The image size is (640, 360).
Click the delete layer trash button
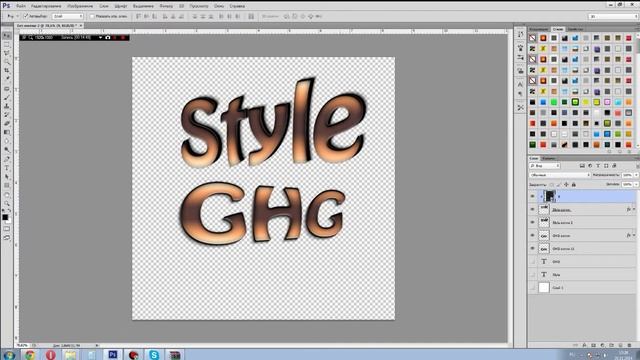pyautogui.click(x=629, y=345)
